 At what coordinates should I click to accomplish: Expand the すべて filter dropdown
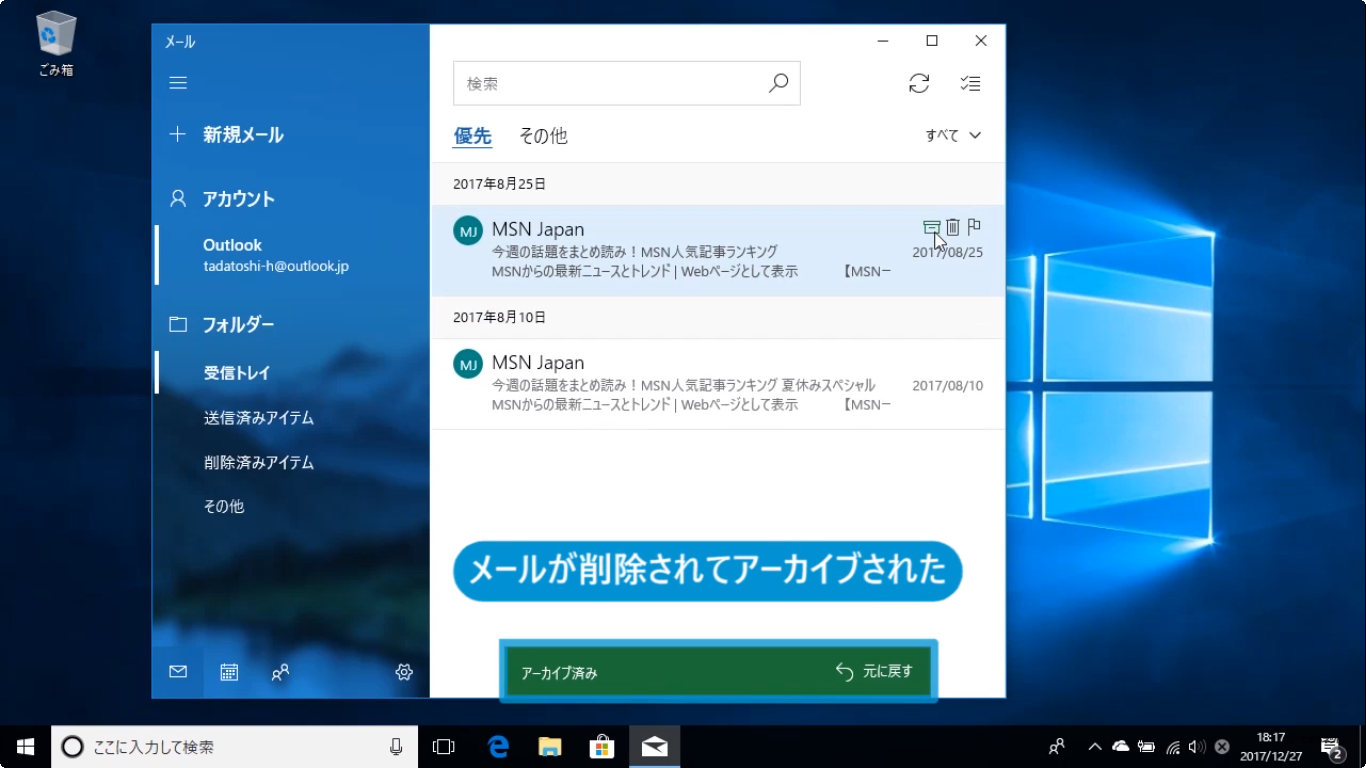pyautogui.click(x=953, y=136)
